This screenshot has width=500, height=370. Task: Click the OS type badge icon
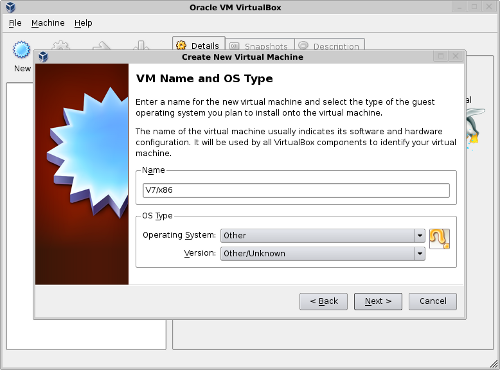coord(439,239)
